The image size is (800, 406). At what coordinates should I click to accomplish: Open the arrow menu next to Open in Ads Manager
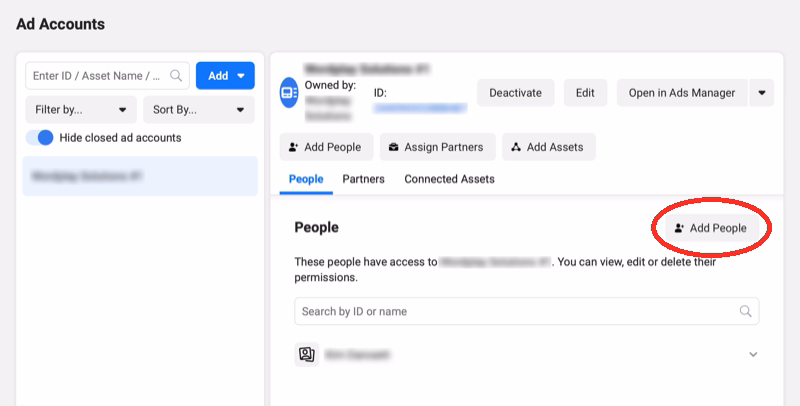pos(762,93)
